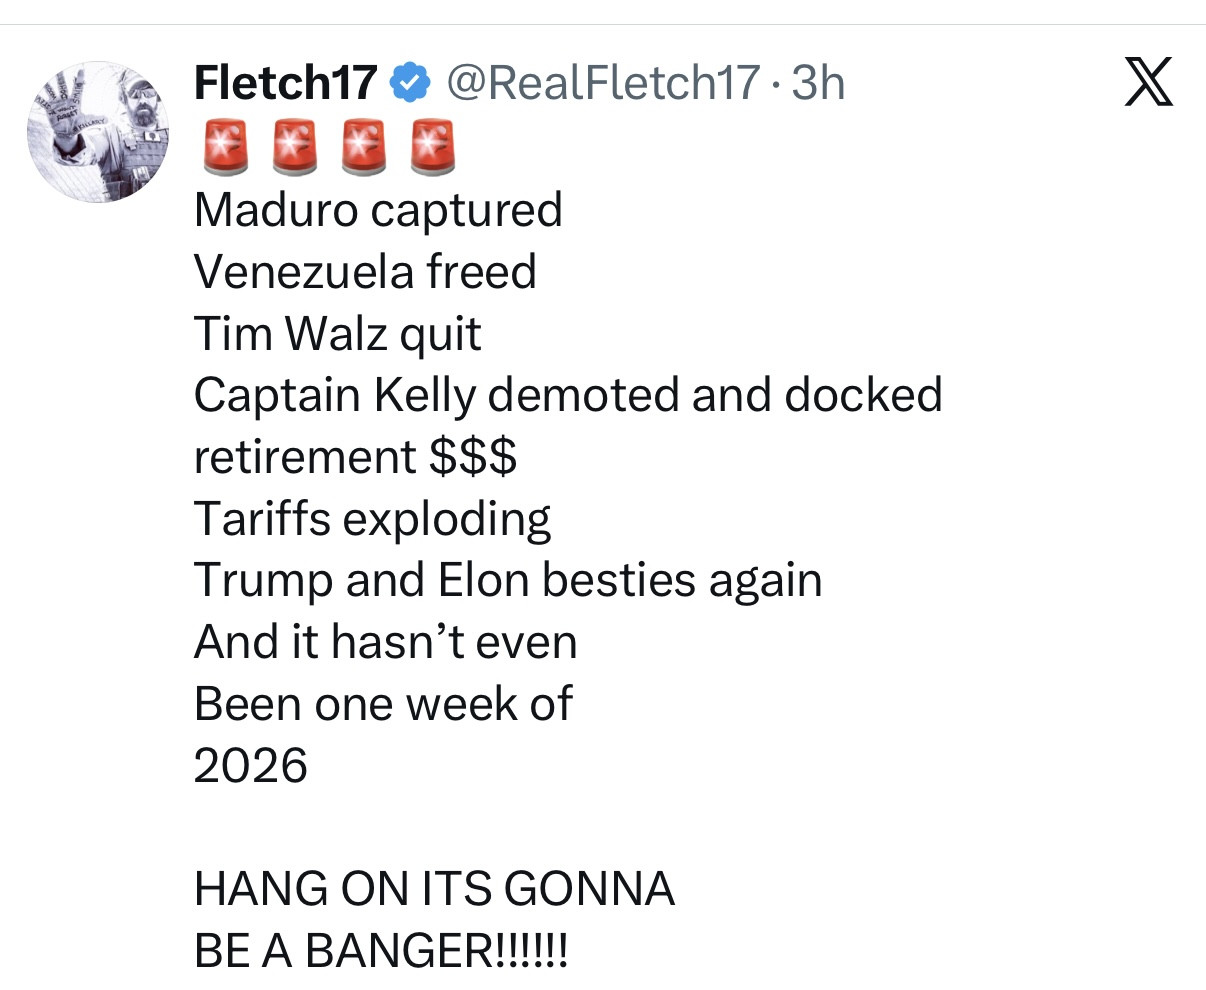Click the "retirement $$$" text
This screenshot has width=1206, height=990.
(x=355, y=457)
